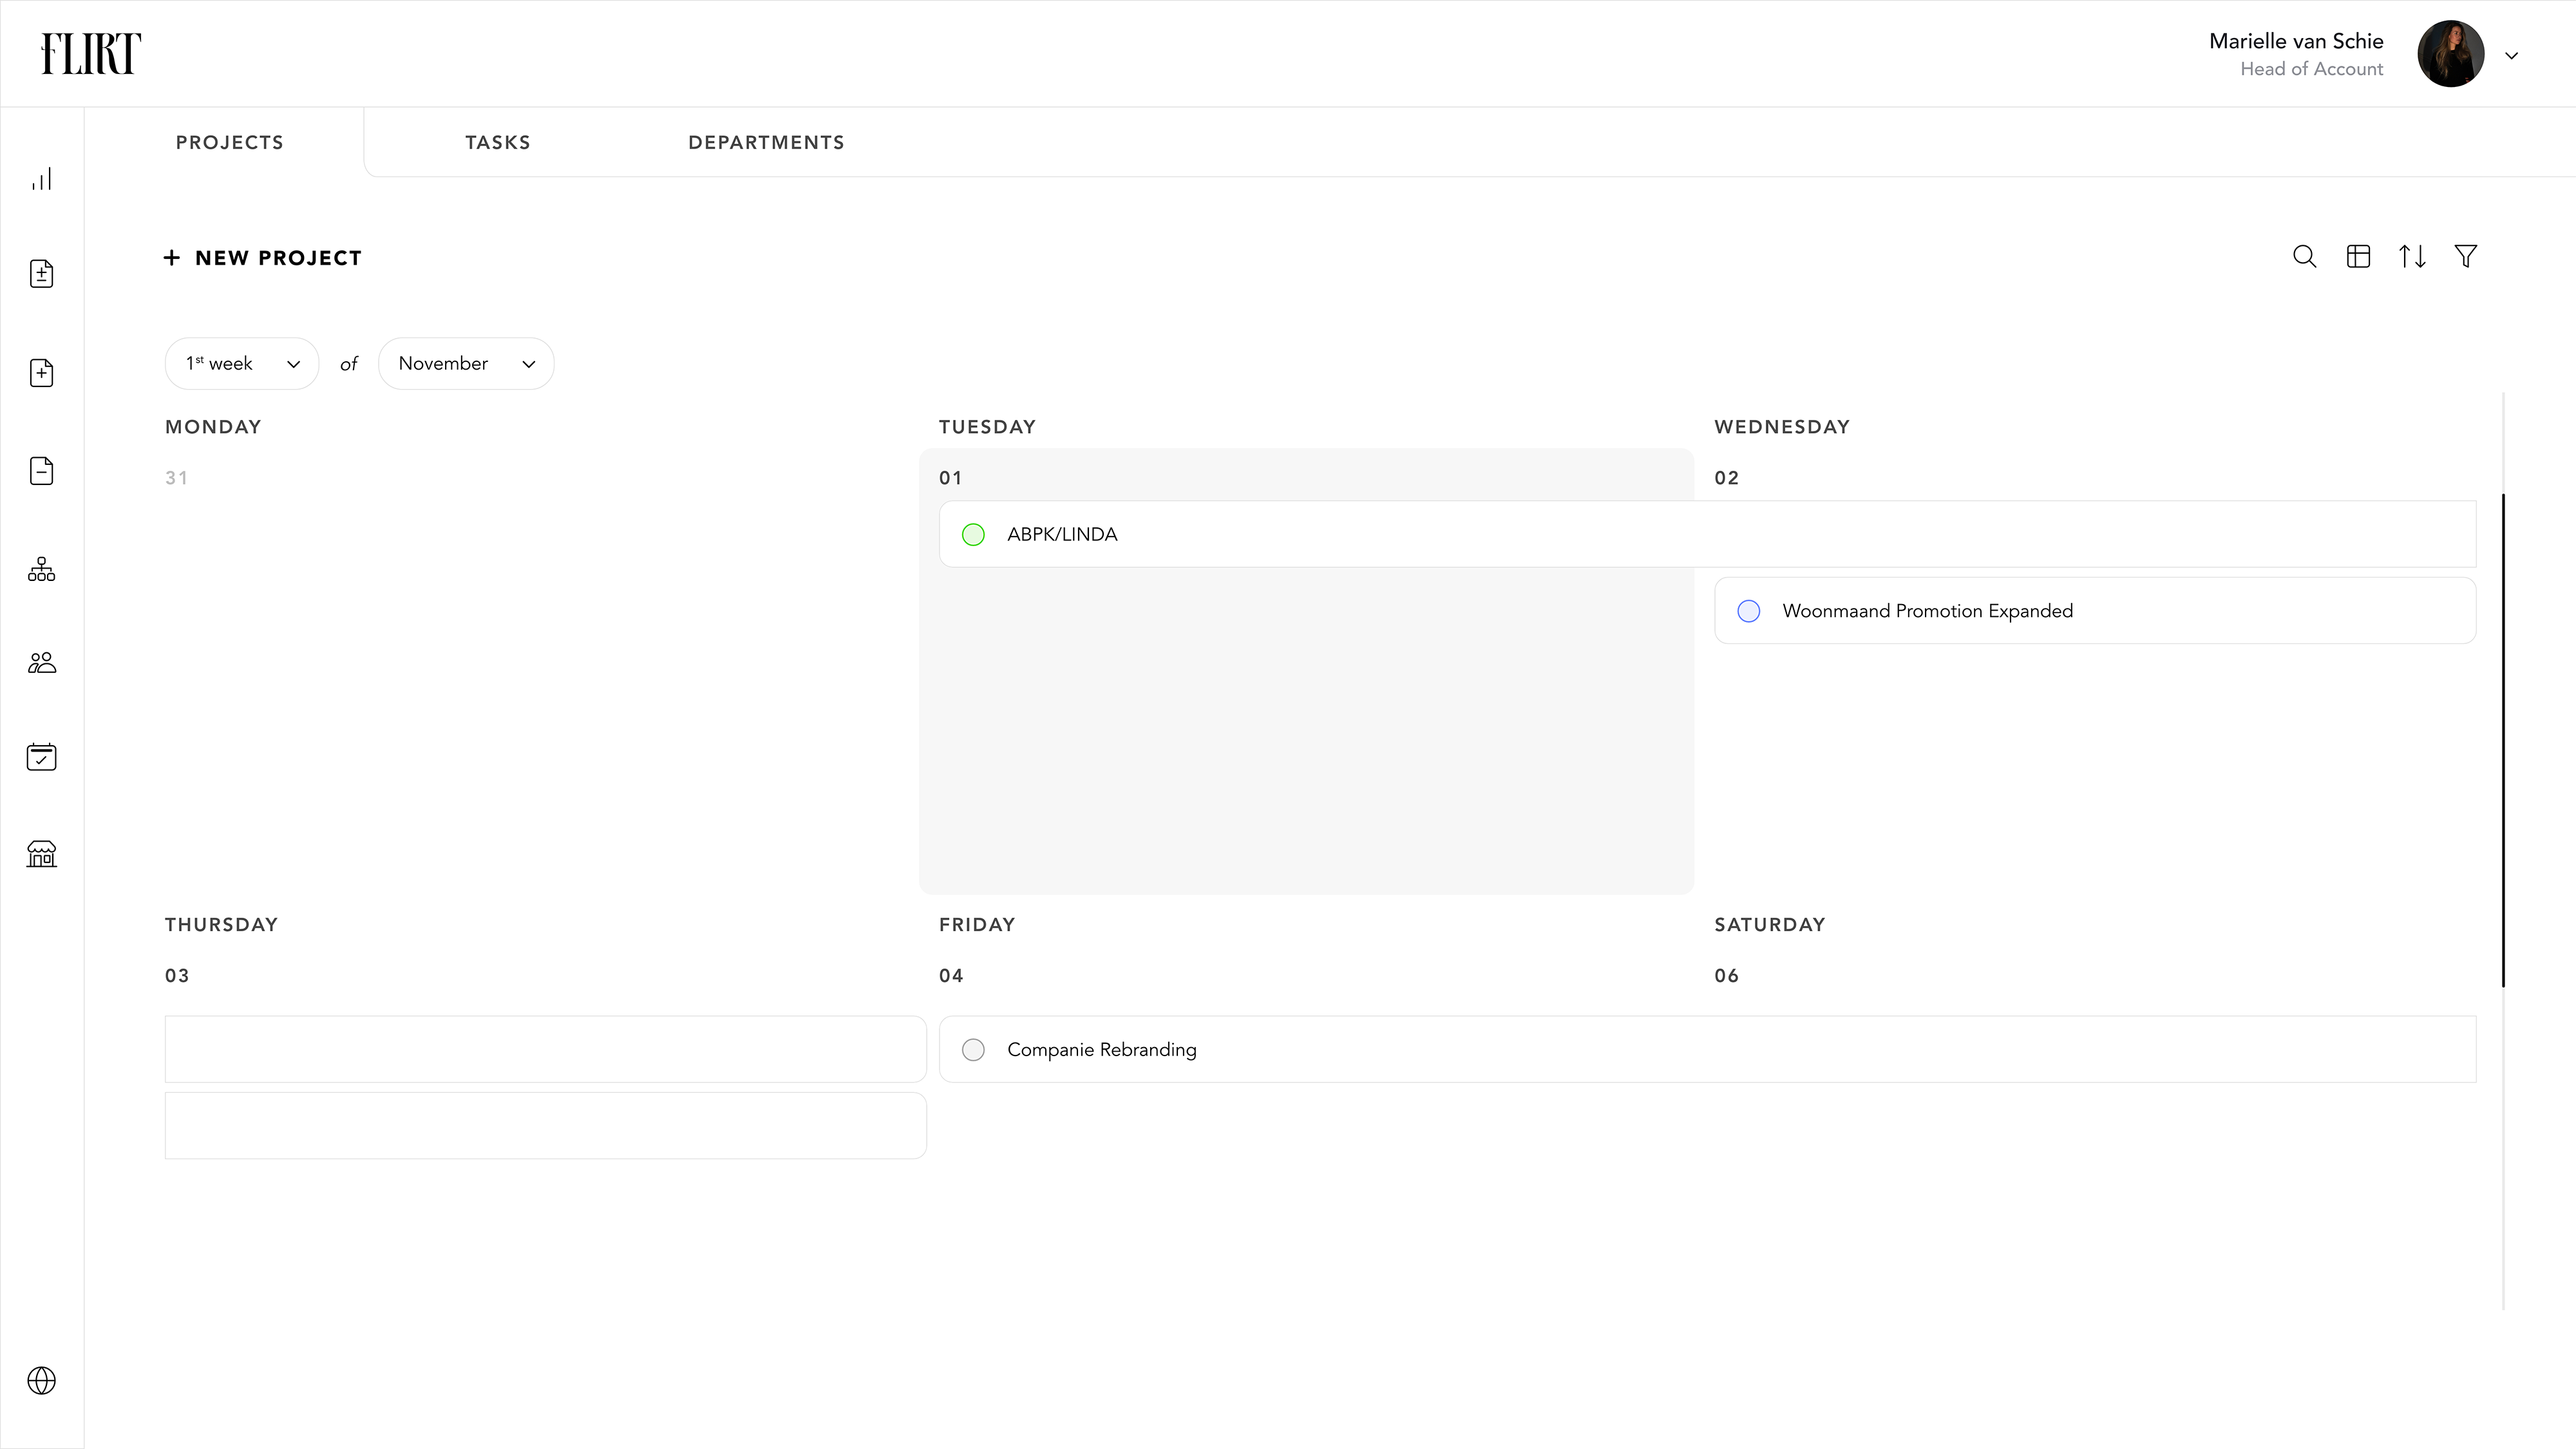Open the bar chart analytics sidebar icon
The height and width of the screenshot is (1449, 2576).
coord(41,180)
